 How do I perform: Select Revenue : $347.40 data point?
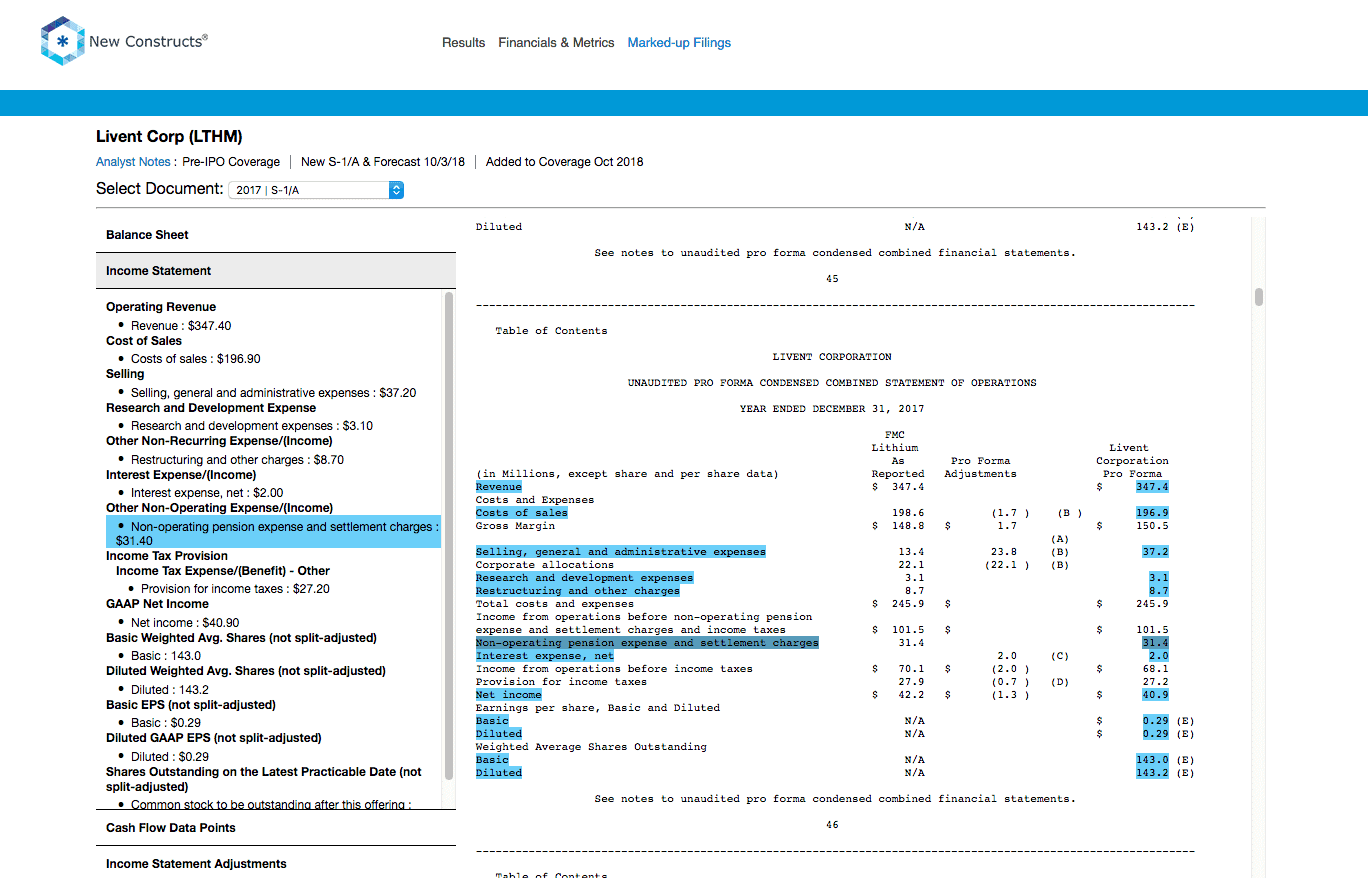[181, 326]
